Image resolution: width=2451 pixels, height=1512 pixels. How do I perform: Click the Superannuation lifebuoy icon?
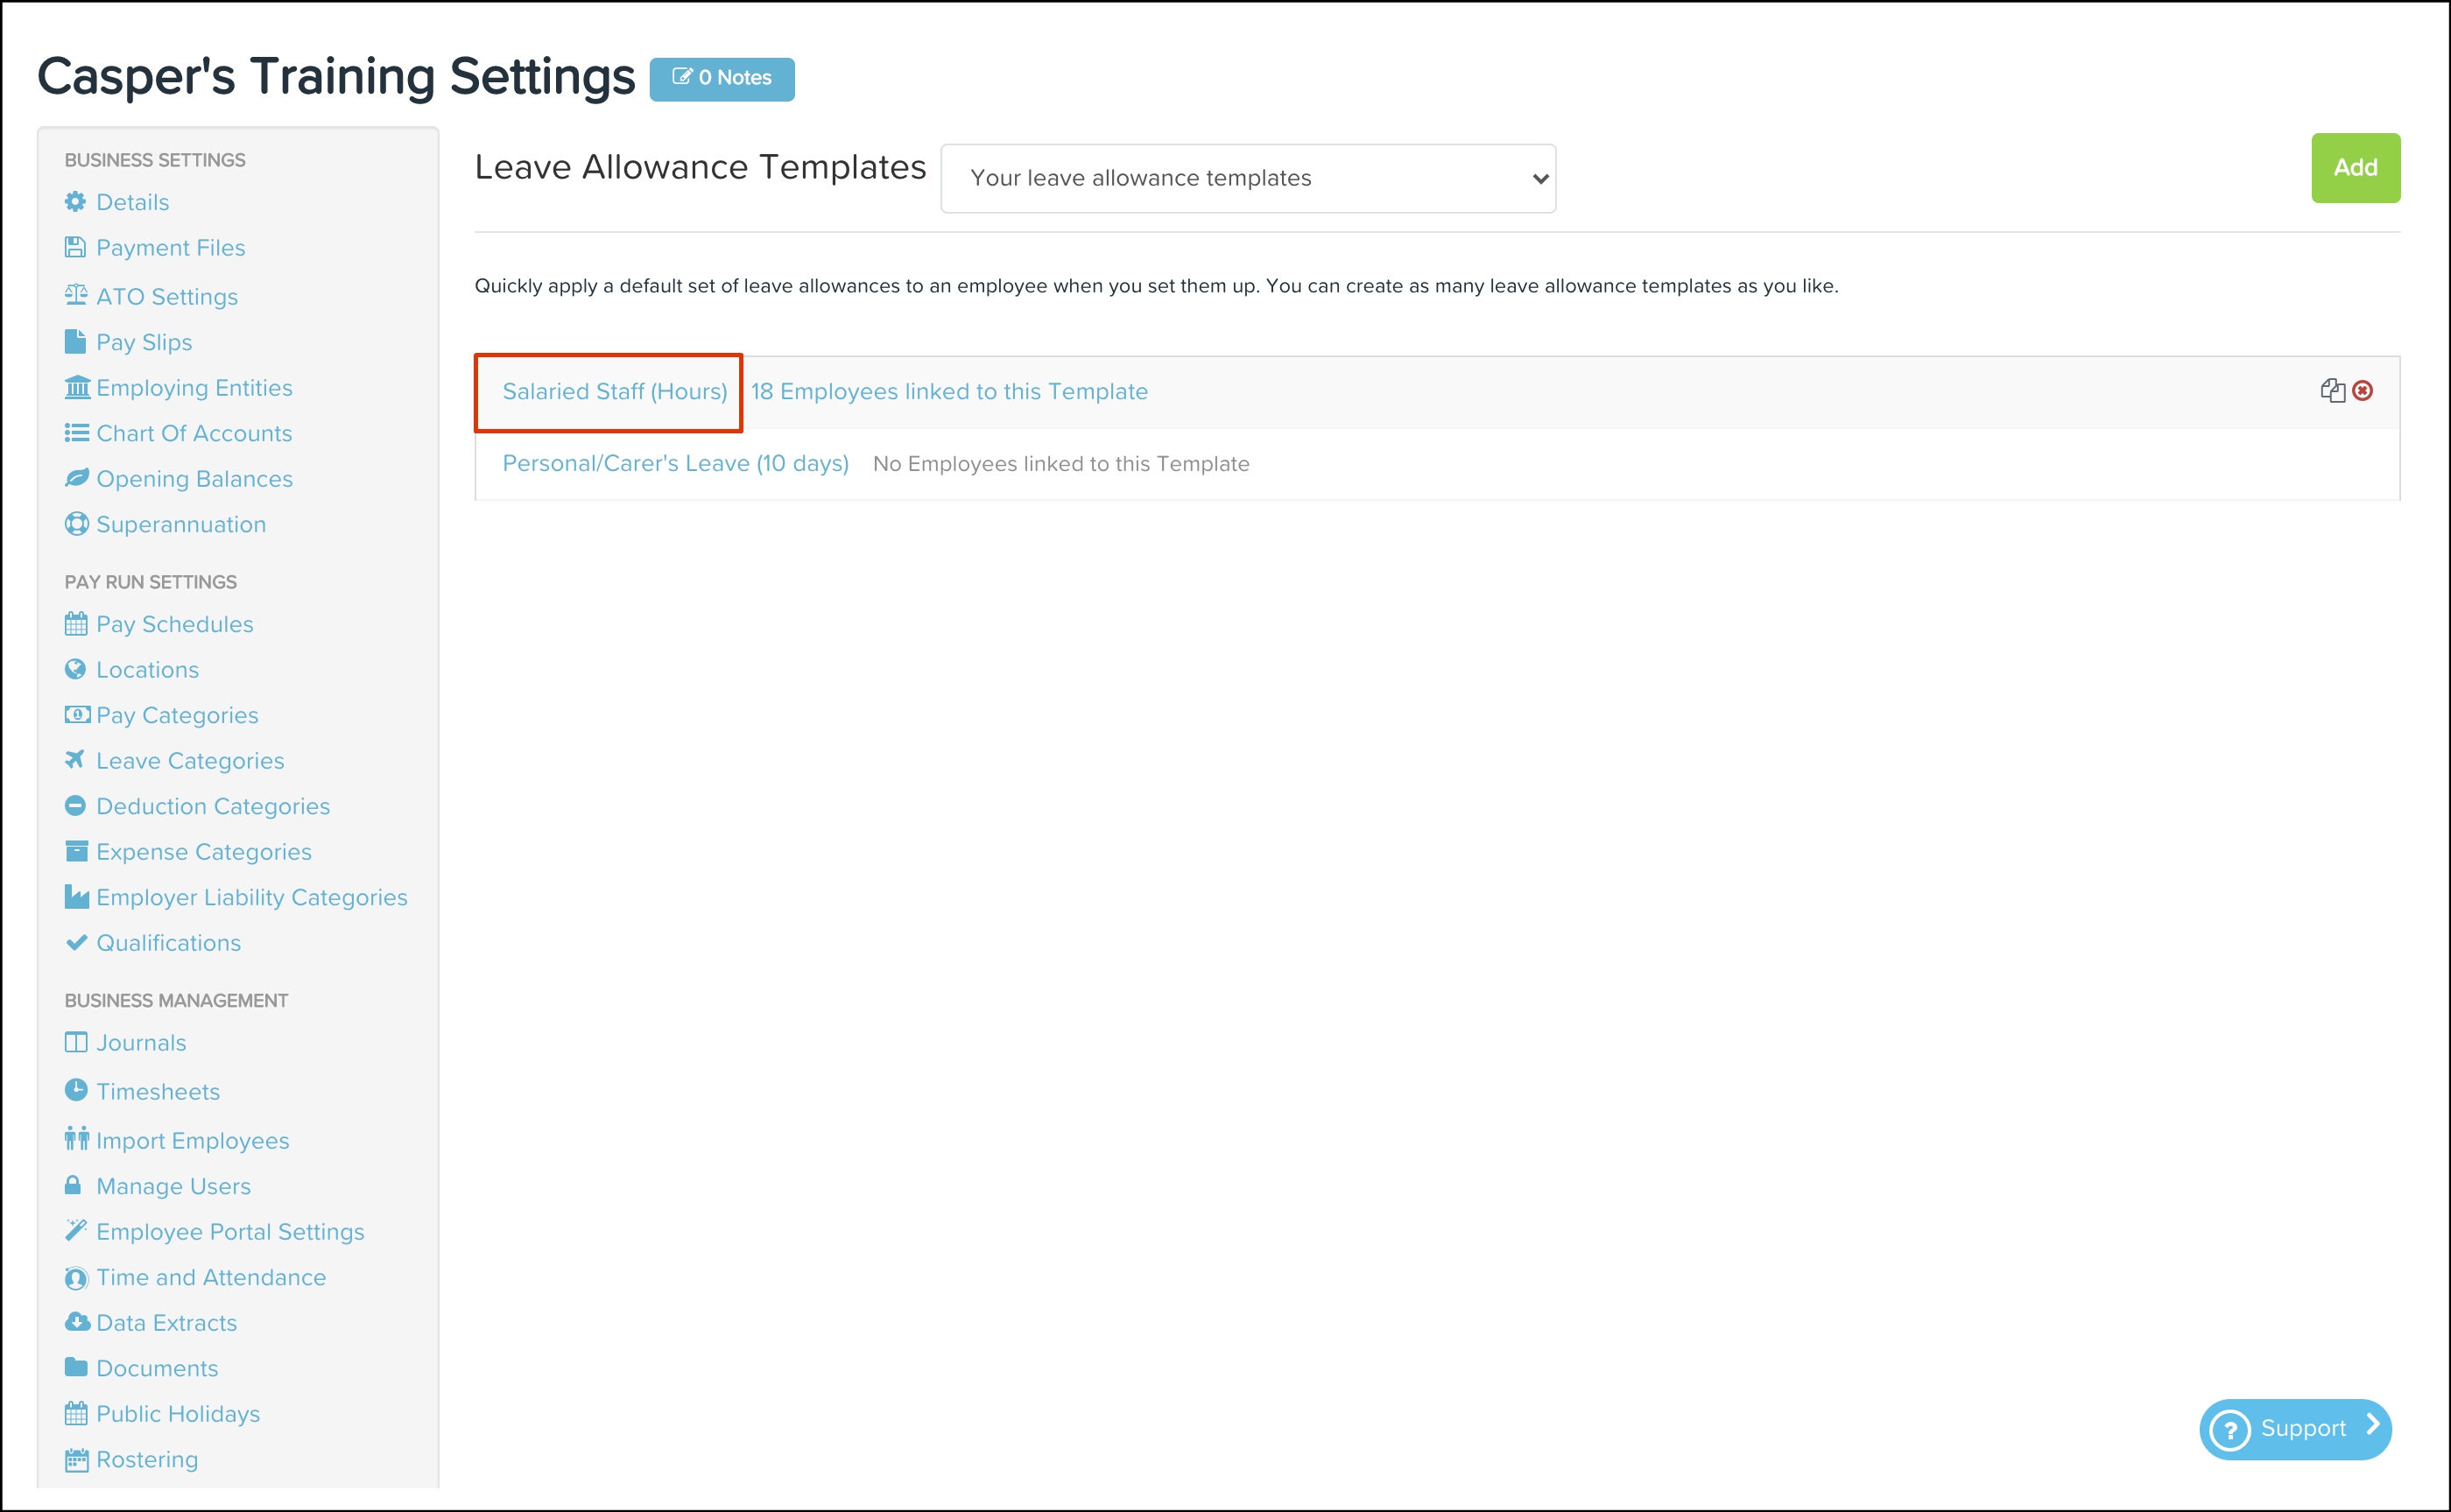[x=76, y=524]
